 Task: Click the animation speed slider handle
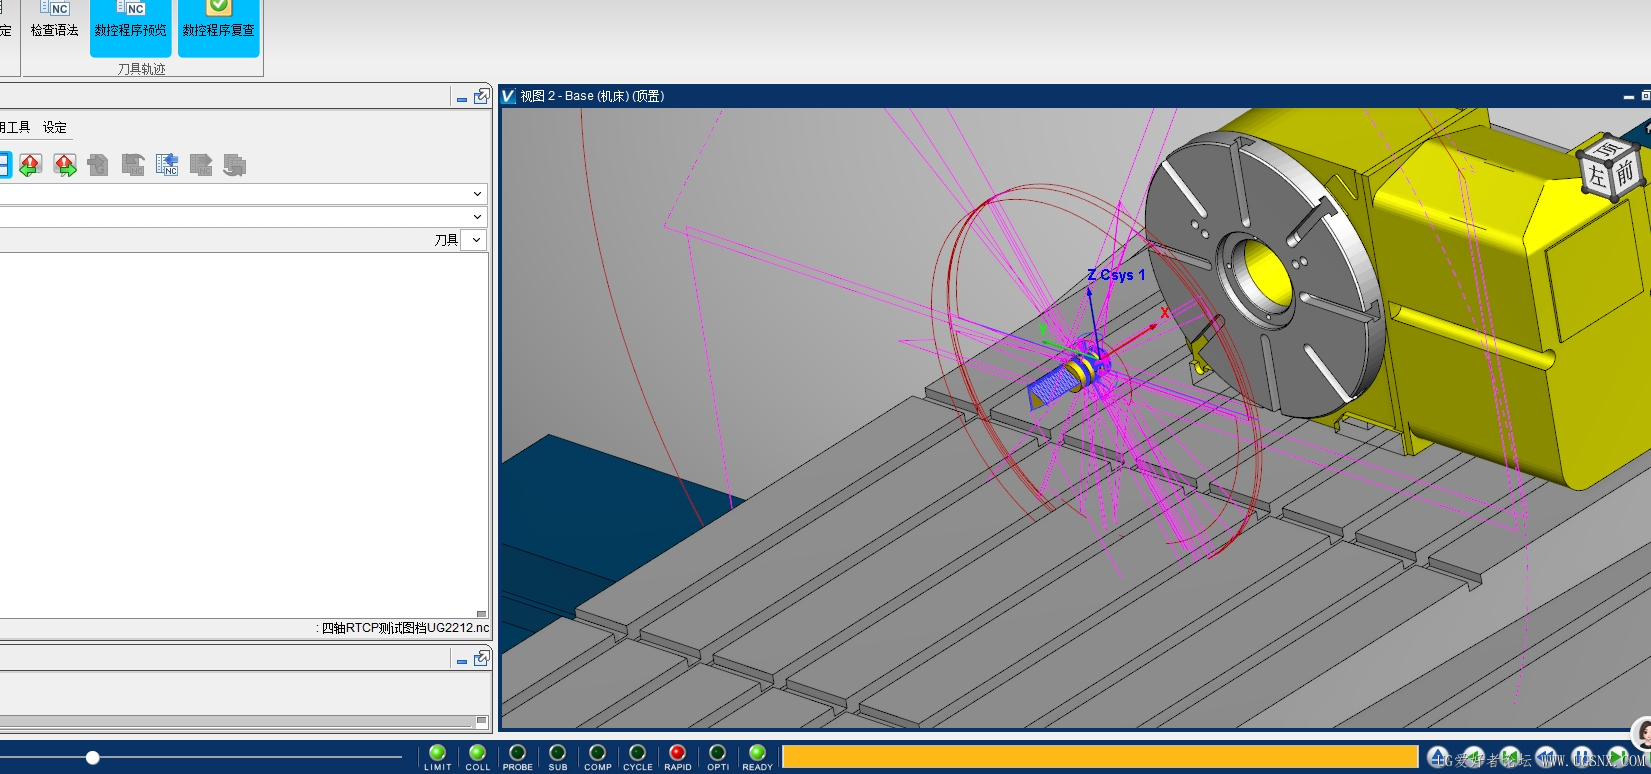[x=92, y=758]
